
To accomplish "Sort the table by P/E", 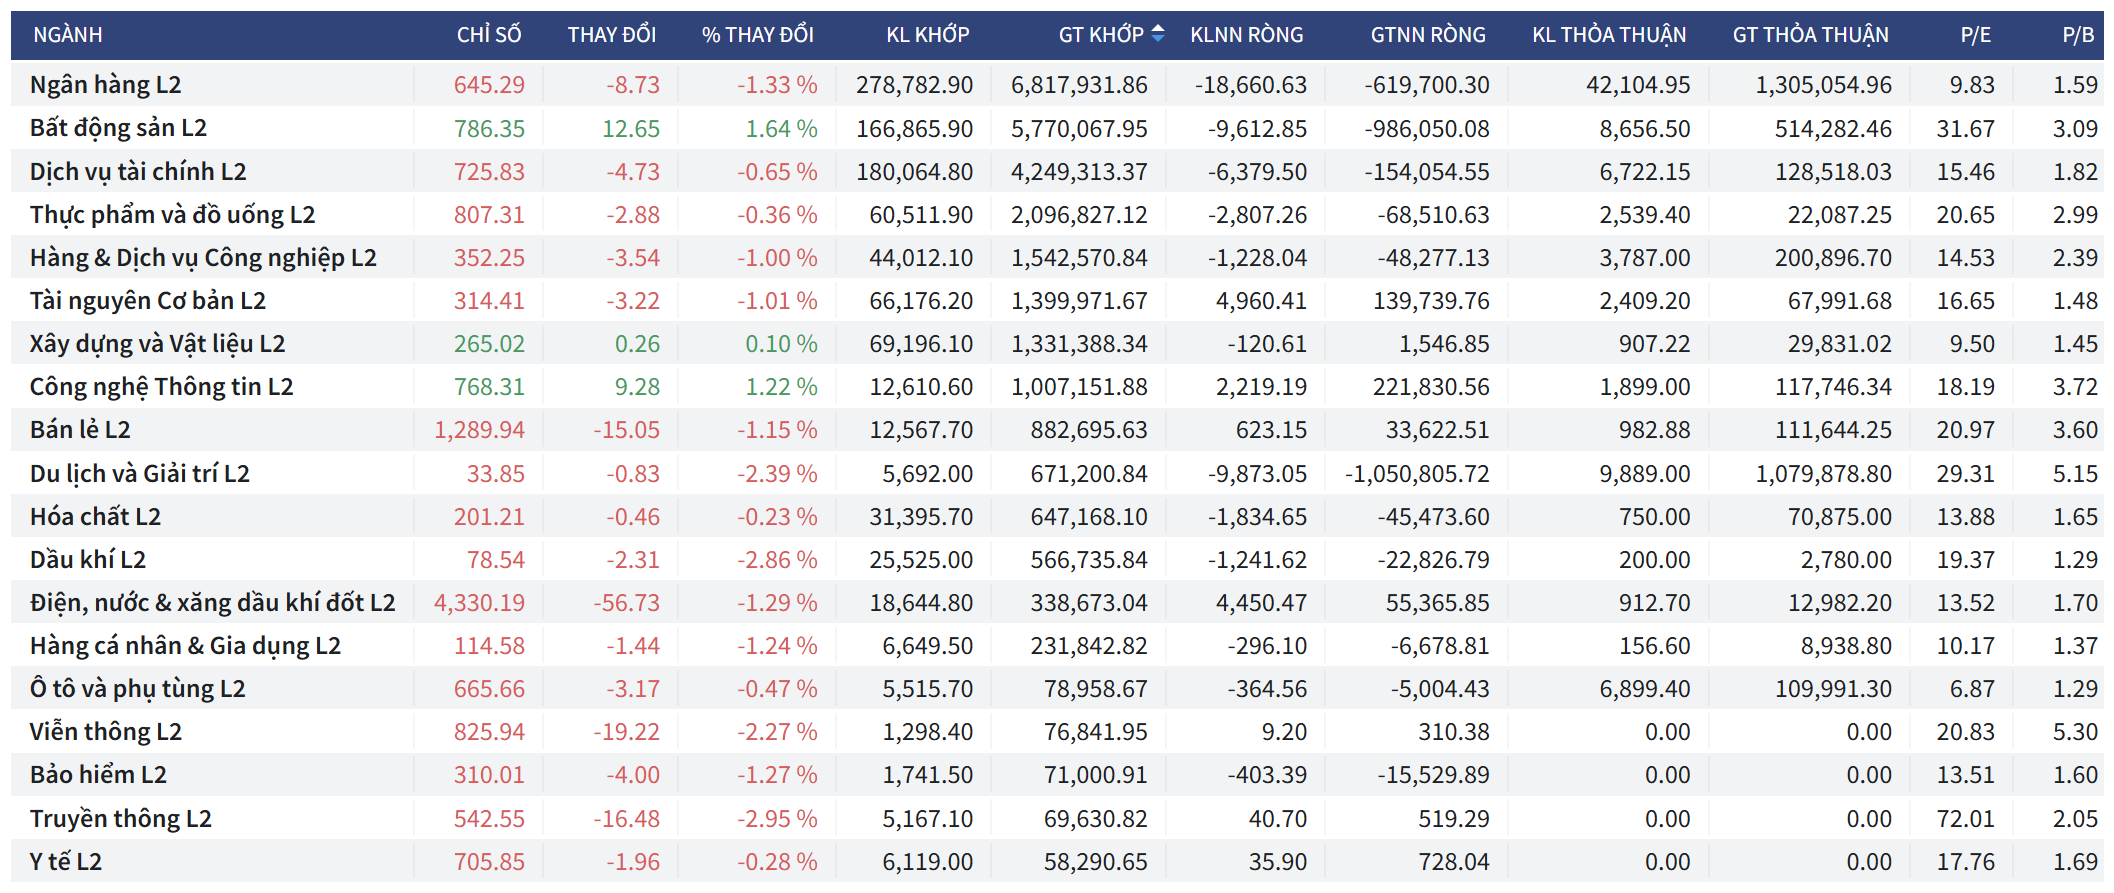I will click(1974, 35).
